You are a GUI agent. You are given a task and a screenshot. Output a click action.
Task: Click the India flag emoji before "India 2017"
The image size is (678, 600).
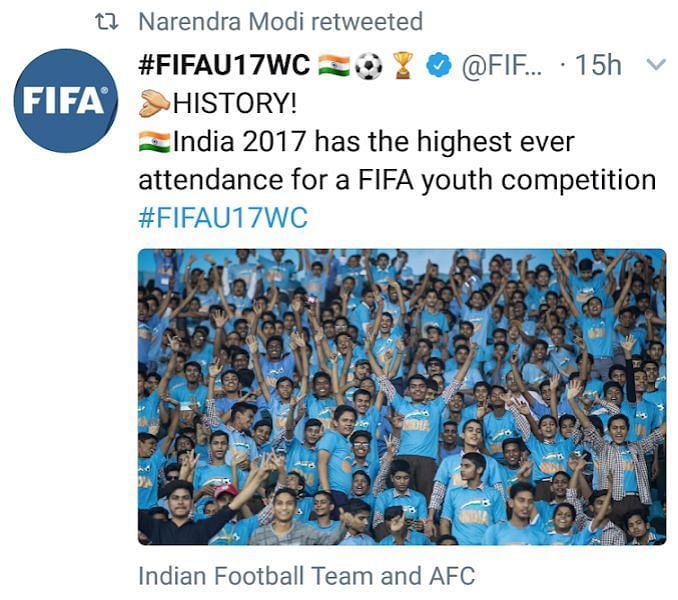[x=154, y=141]
